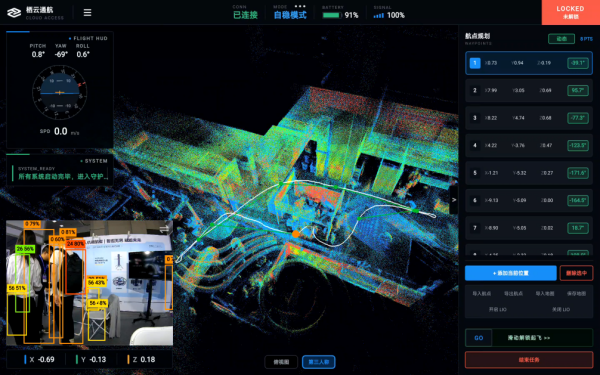Collapse the waypoint side panel arrow
The width and height of the screenshot is (600, 375).
click(x=454, y=200)
